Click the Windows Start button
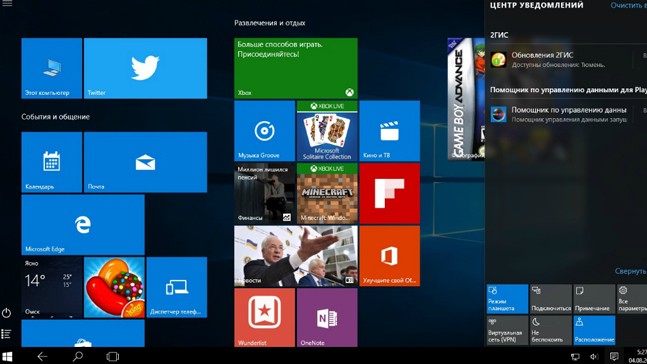Viewport: 647px width, 364px height. pyautogui.click(x=7, y=357)
